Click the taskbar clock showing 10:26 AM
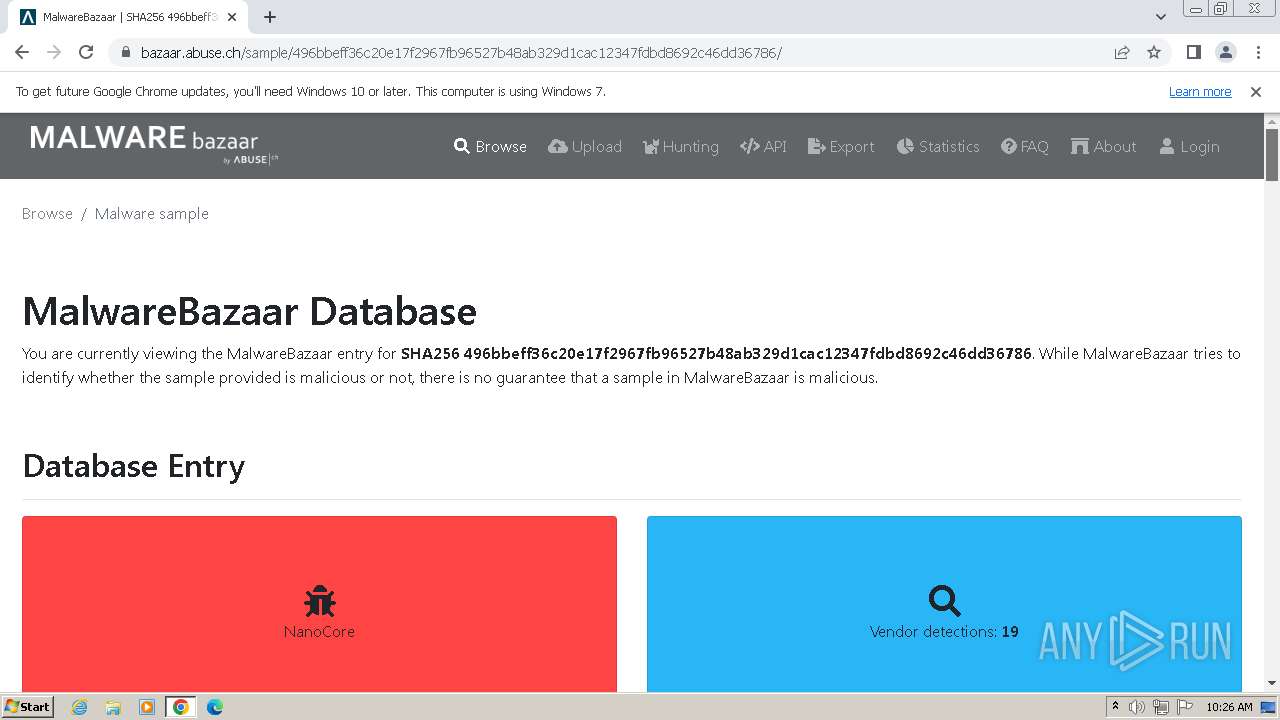This screenshot has width=1280, height=720. tap(1229, 707)
